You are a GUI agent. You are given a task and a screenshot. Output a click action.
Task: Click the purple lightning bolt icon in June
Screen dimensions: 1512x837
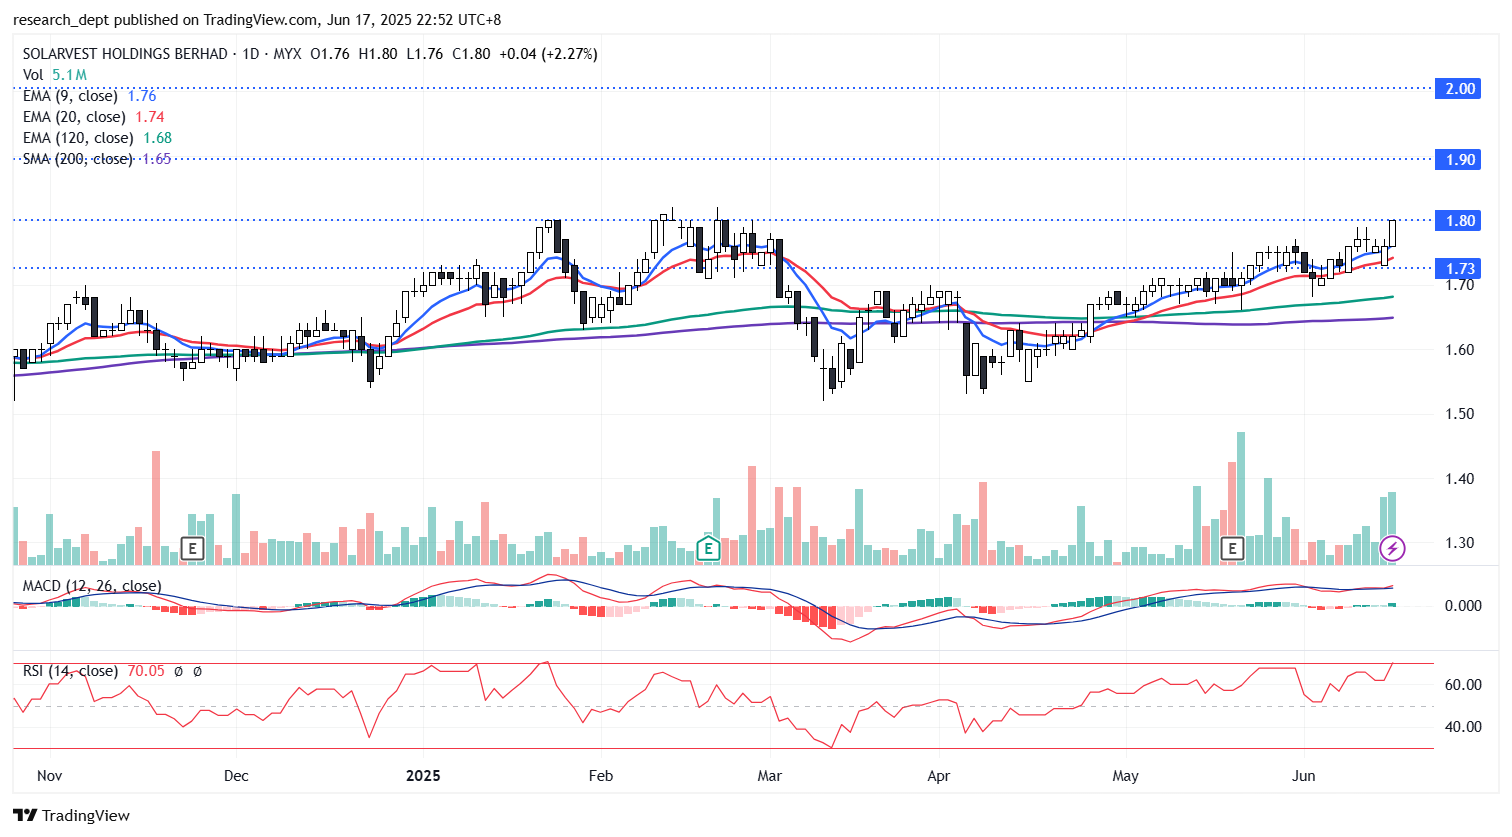[1392, 548]
